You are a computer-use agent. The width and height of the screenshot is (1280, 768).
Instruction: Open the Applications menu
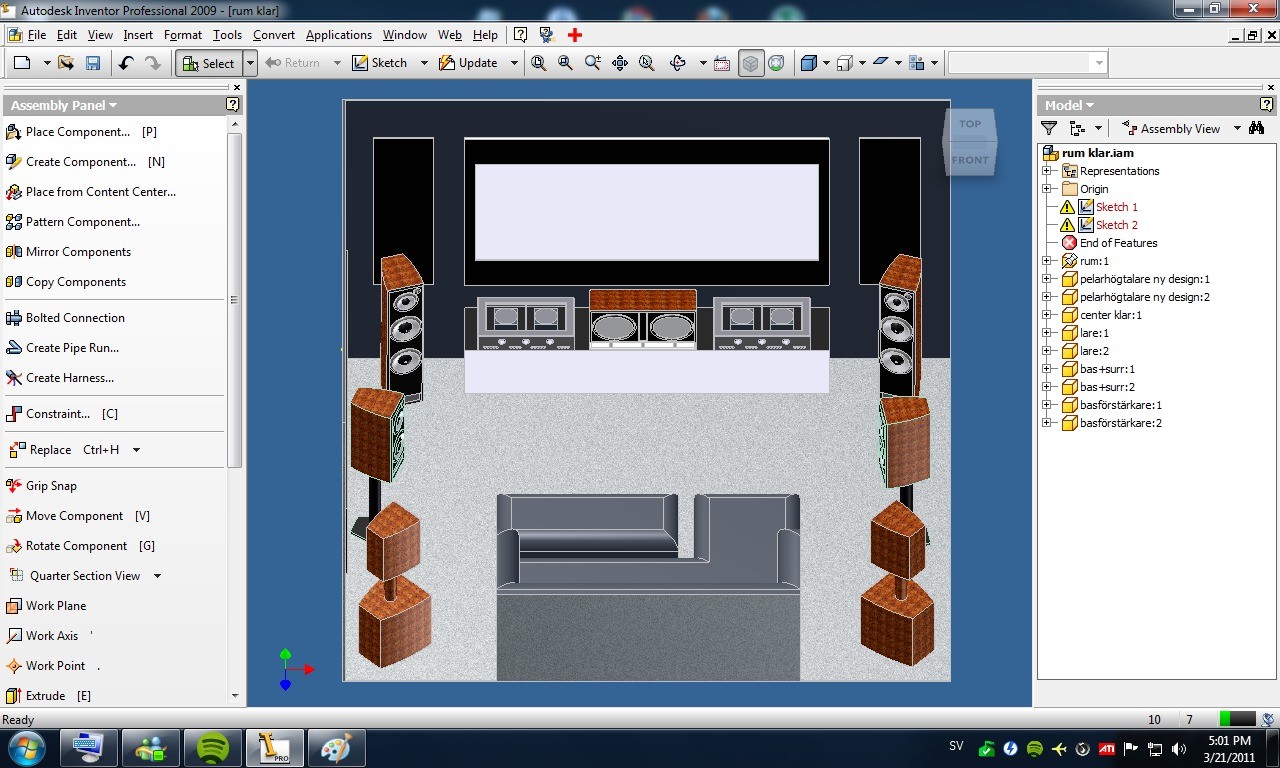[339, 35]
